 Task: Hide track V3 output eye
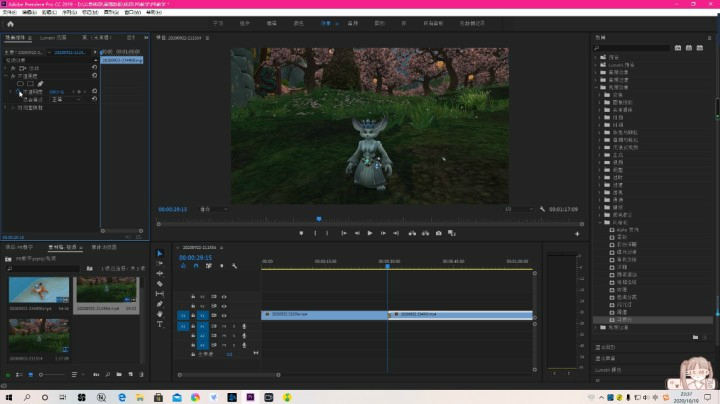coord(224,297)
